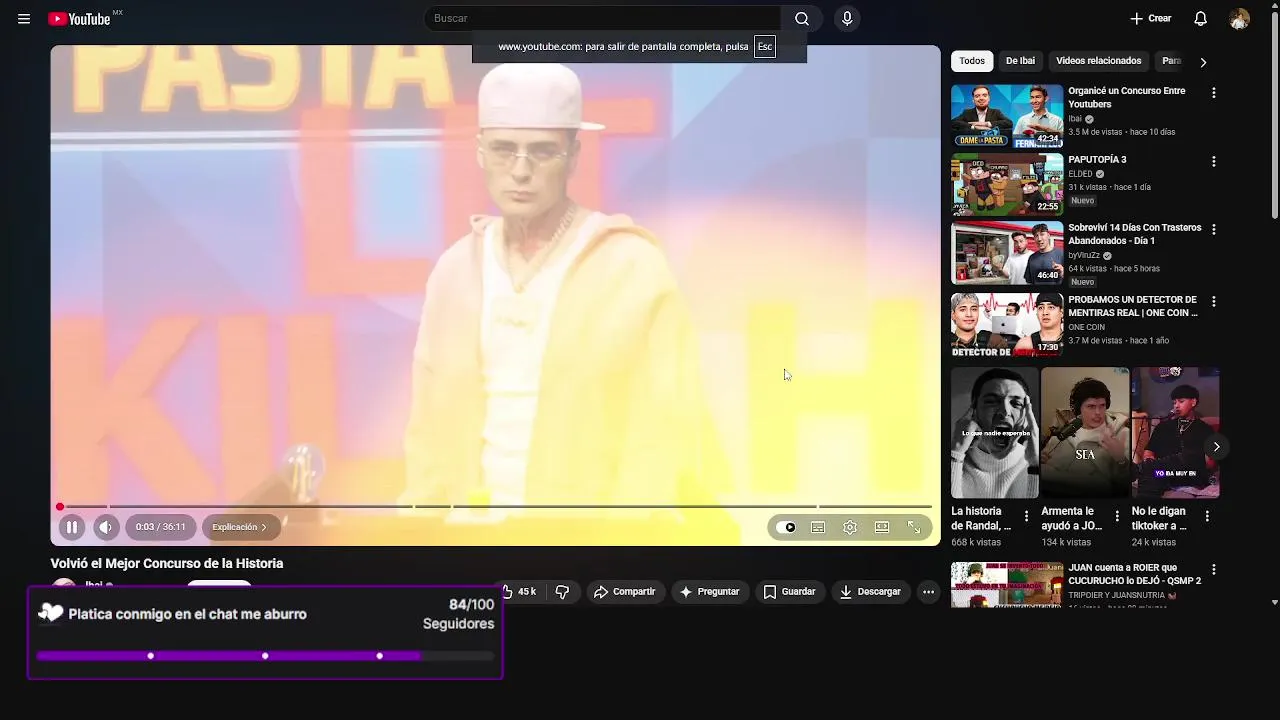
Task: Open options for JUAN cuenta a ROIER video
Action: [1214, 570]
